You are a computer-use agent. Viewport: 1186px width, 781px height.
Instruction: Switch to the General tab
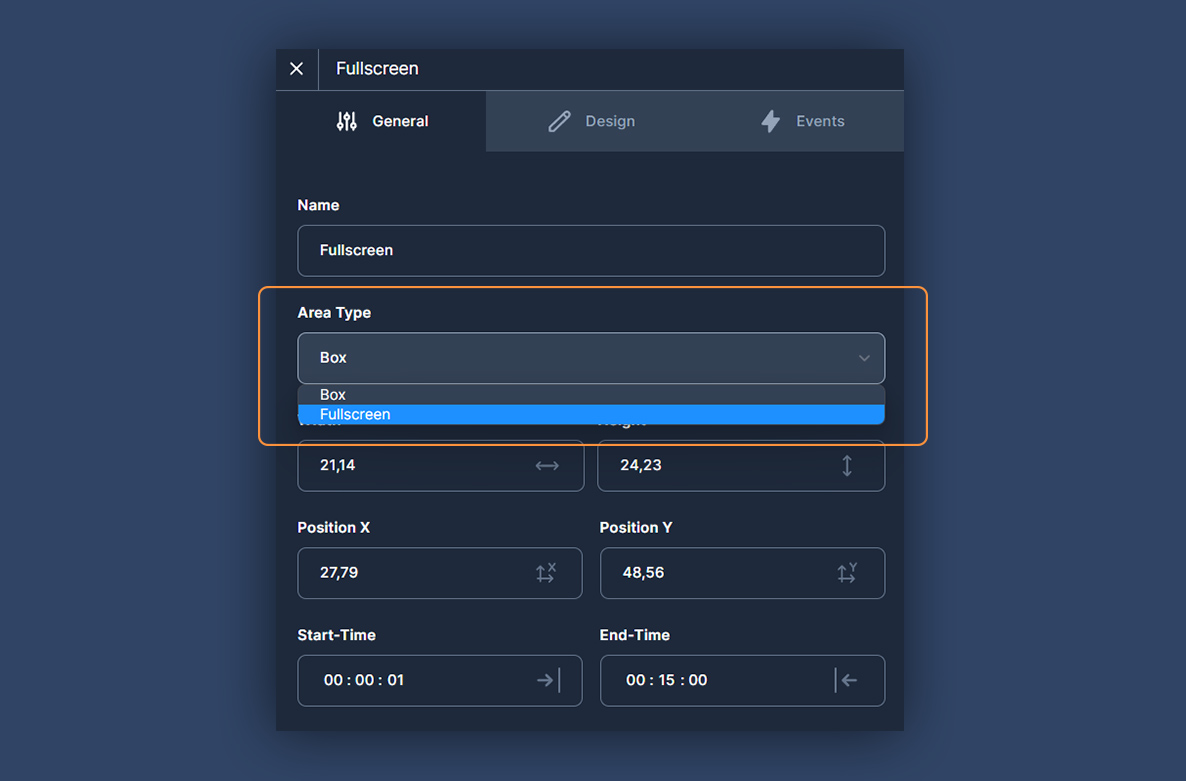tap(381, 121)
